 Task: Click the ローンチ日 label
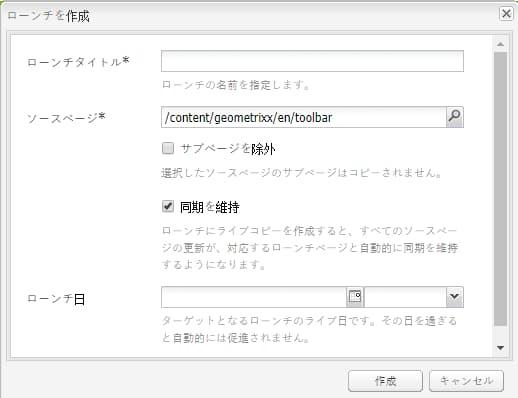coord(56,299)
